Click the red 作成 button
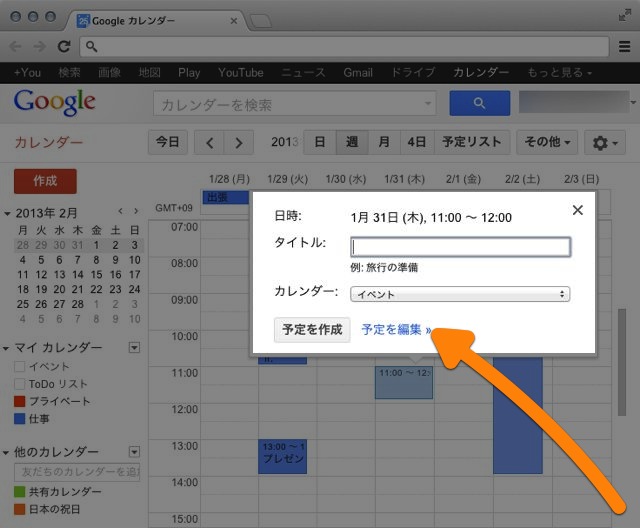This screenshot has width=640, height=528. [45, 181]
